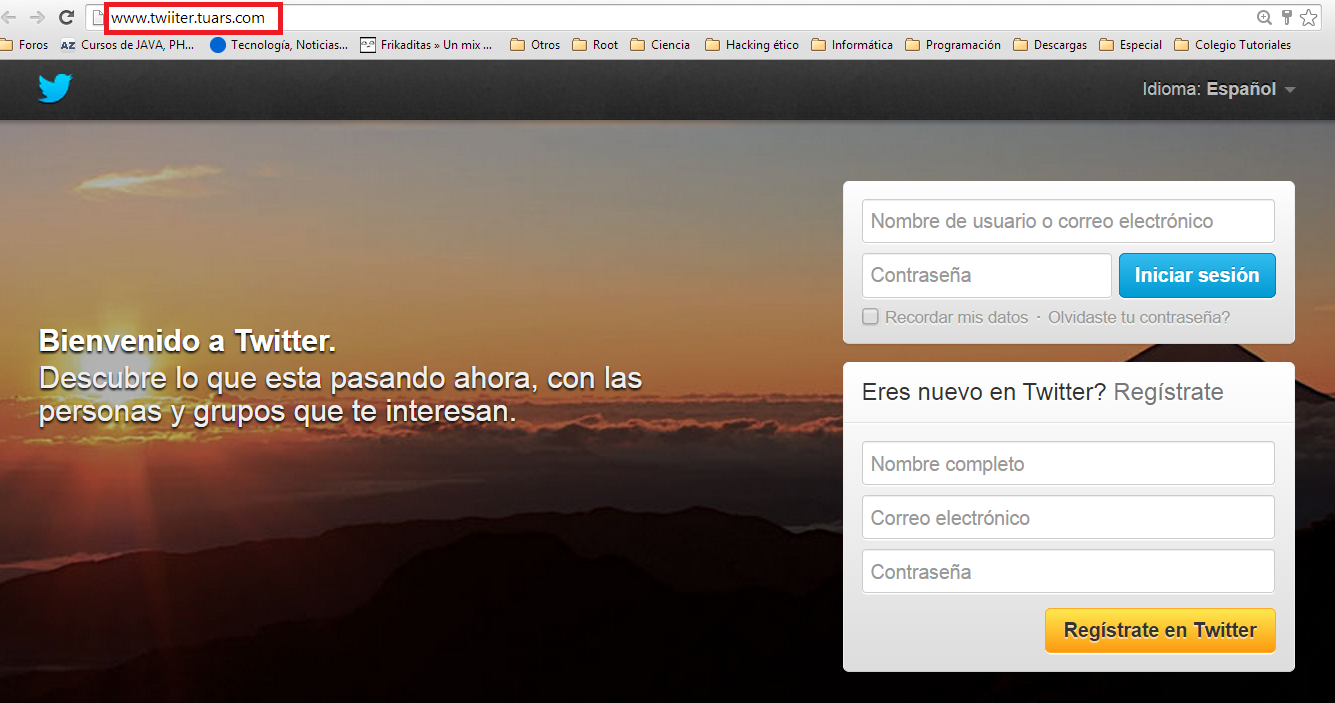Open the Descargas bookmark folder
The height and width of the screenshot is (703, 1335).
coord(1050,45)
